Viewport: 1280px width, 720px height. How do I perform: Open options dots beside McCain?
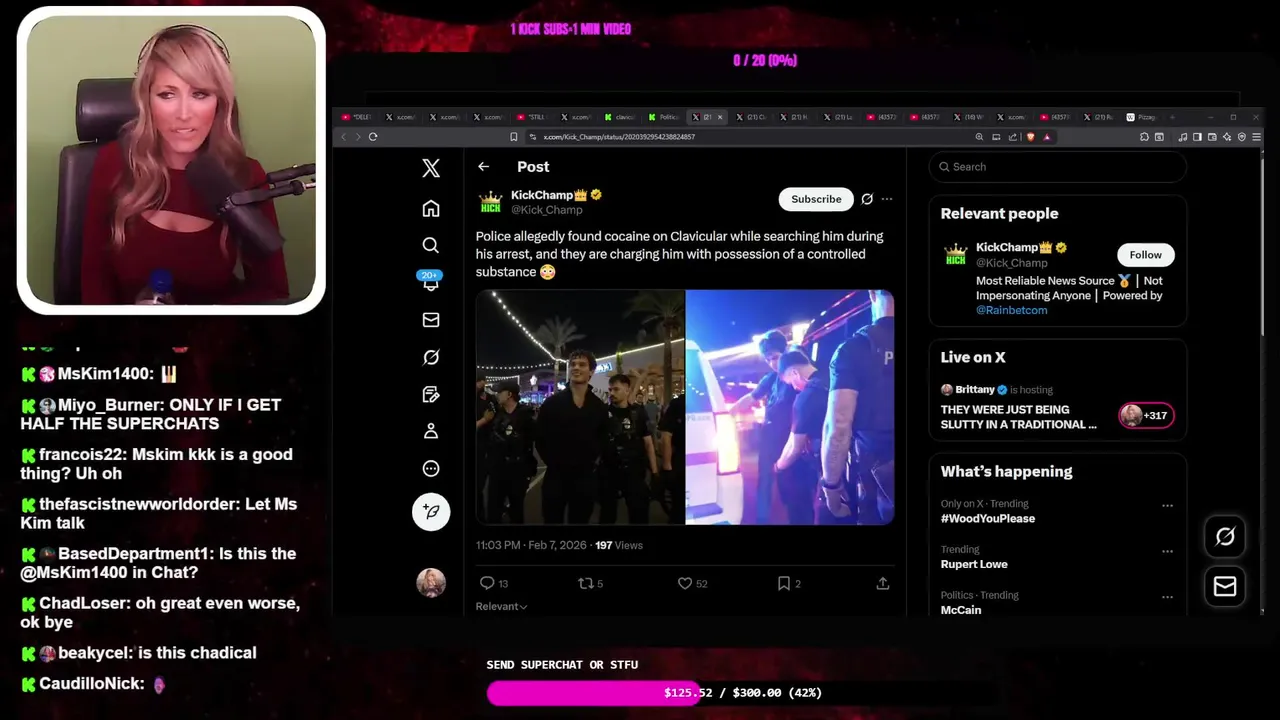pyautogui.click(x=1167, y=597)
